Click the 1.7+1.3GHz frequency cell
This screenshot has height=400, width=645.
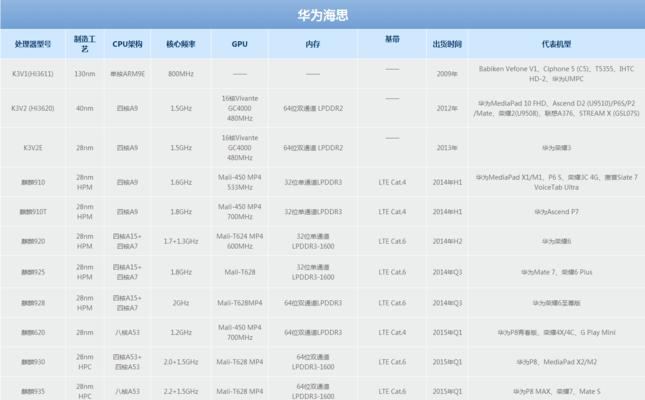pos(181,241)
